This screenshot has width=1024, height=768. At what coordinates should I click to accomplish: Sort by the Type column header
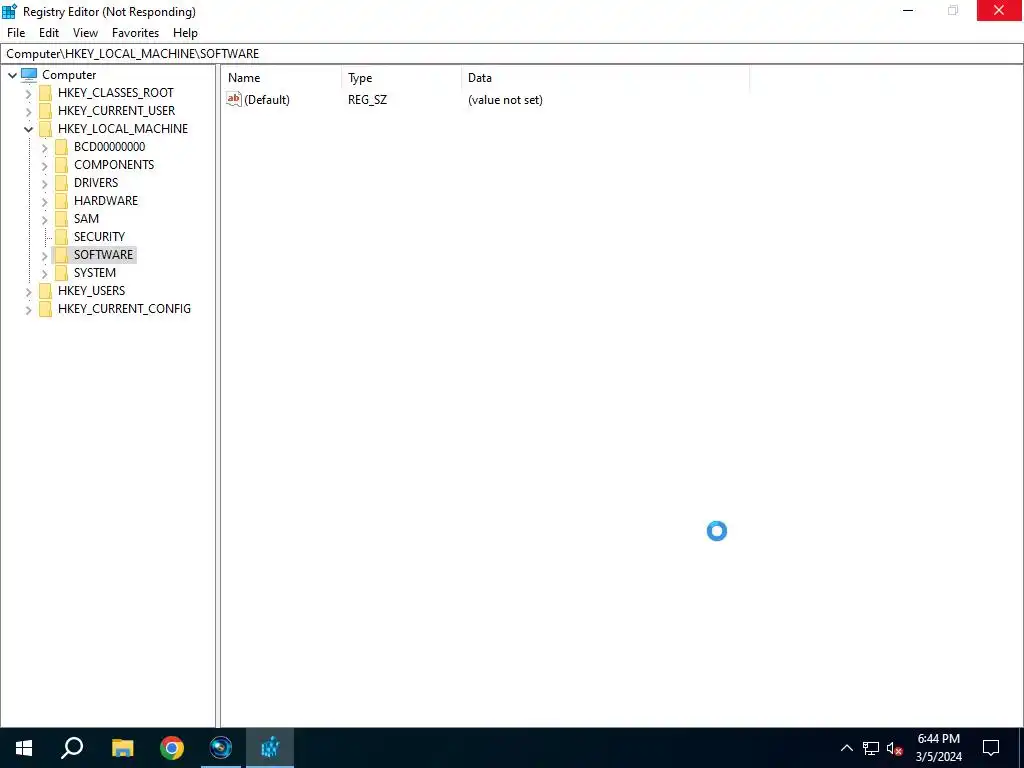pyautogui.click(x=402, y=78)
